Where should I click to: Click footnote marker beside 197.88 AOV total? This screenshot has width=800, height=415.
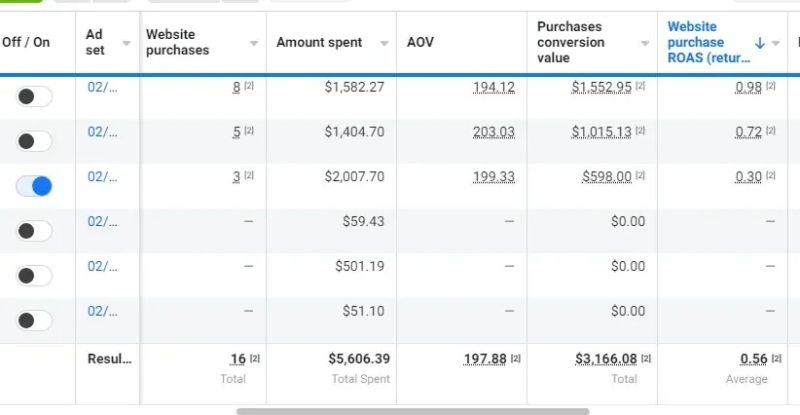[x=516, y=358]
